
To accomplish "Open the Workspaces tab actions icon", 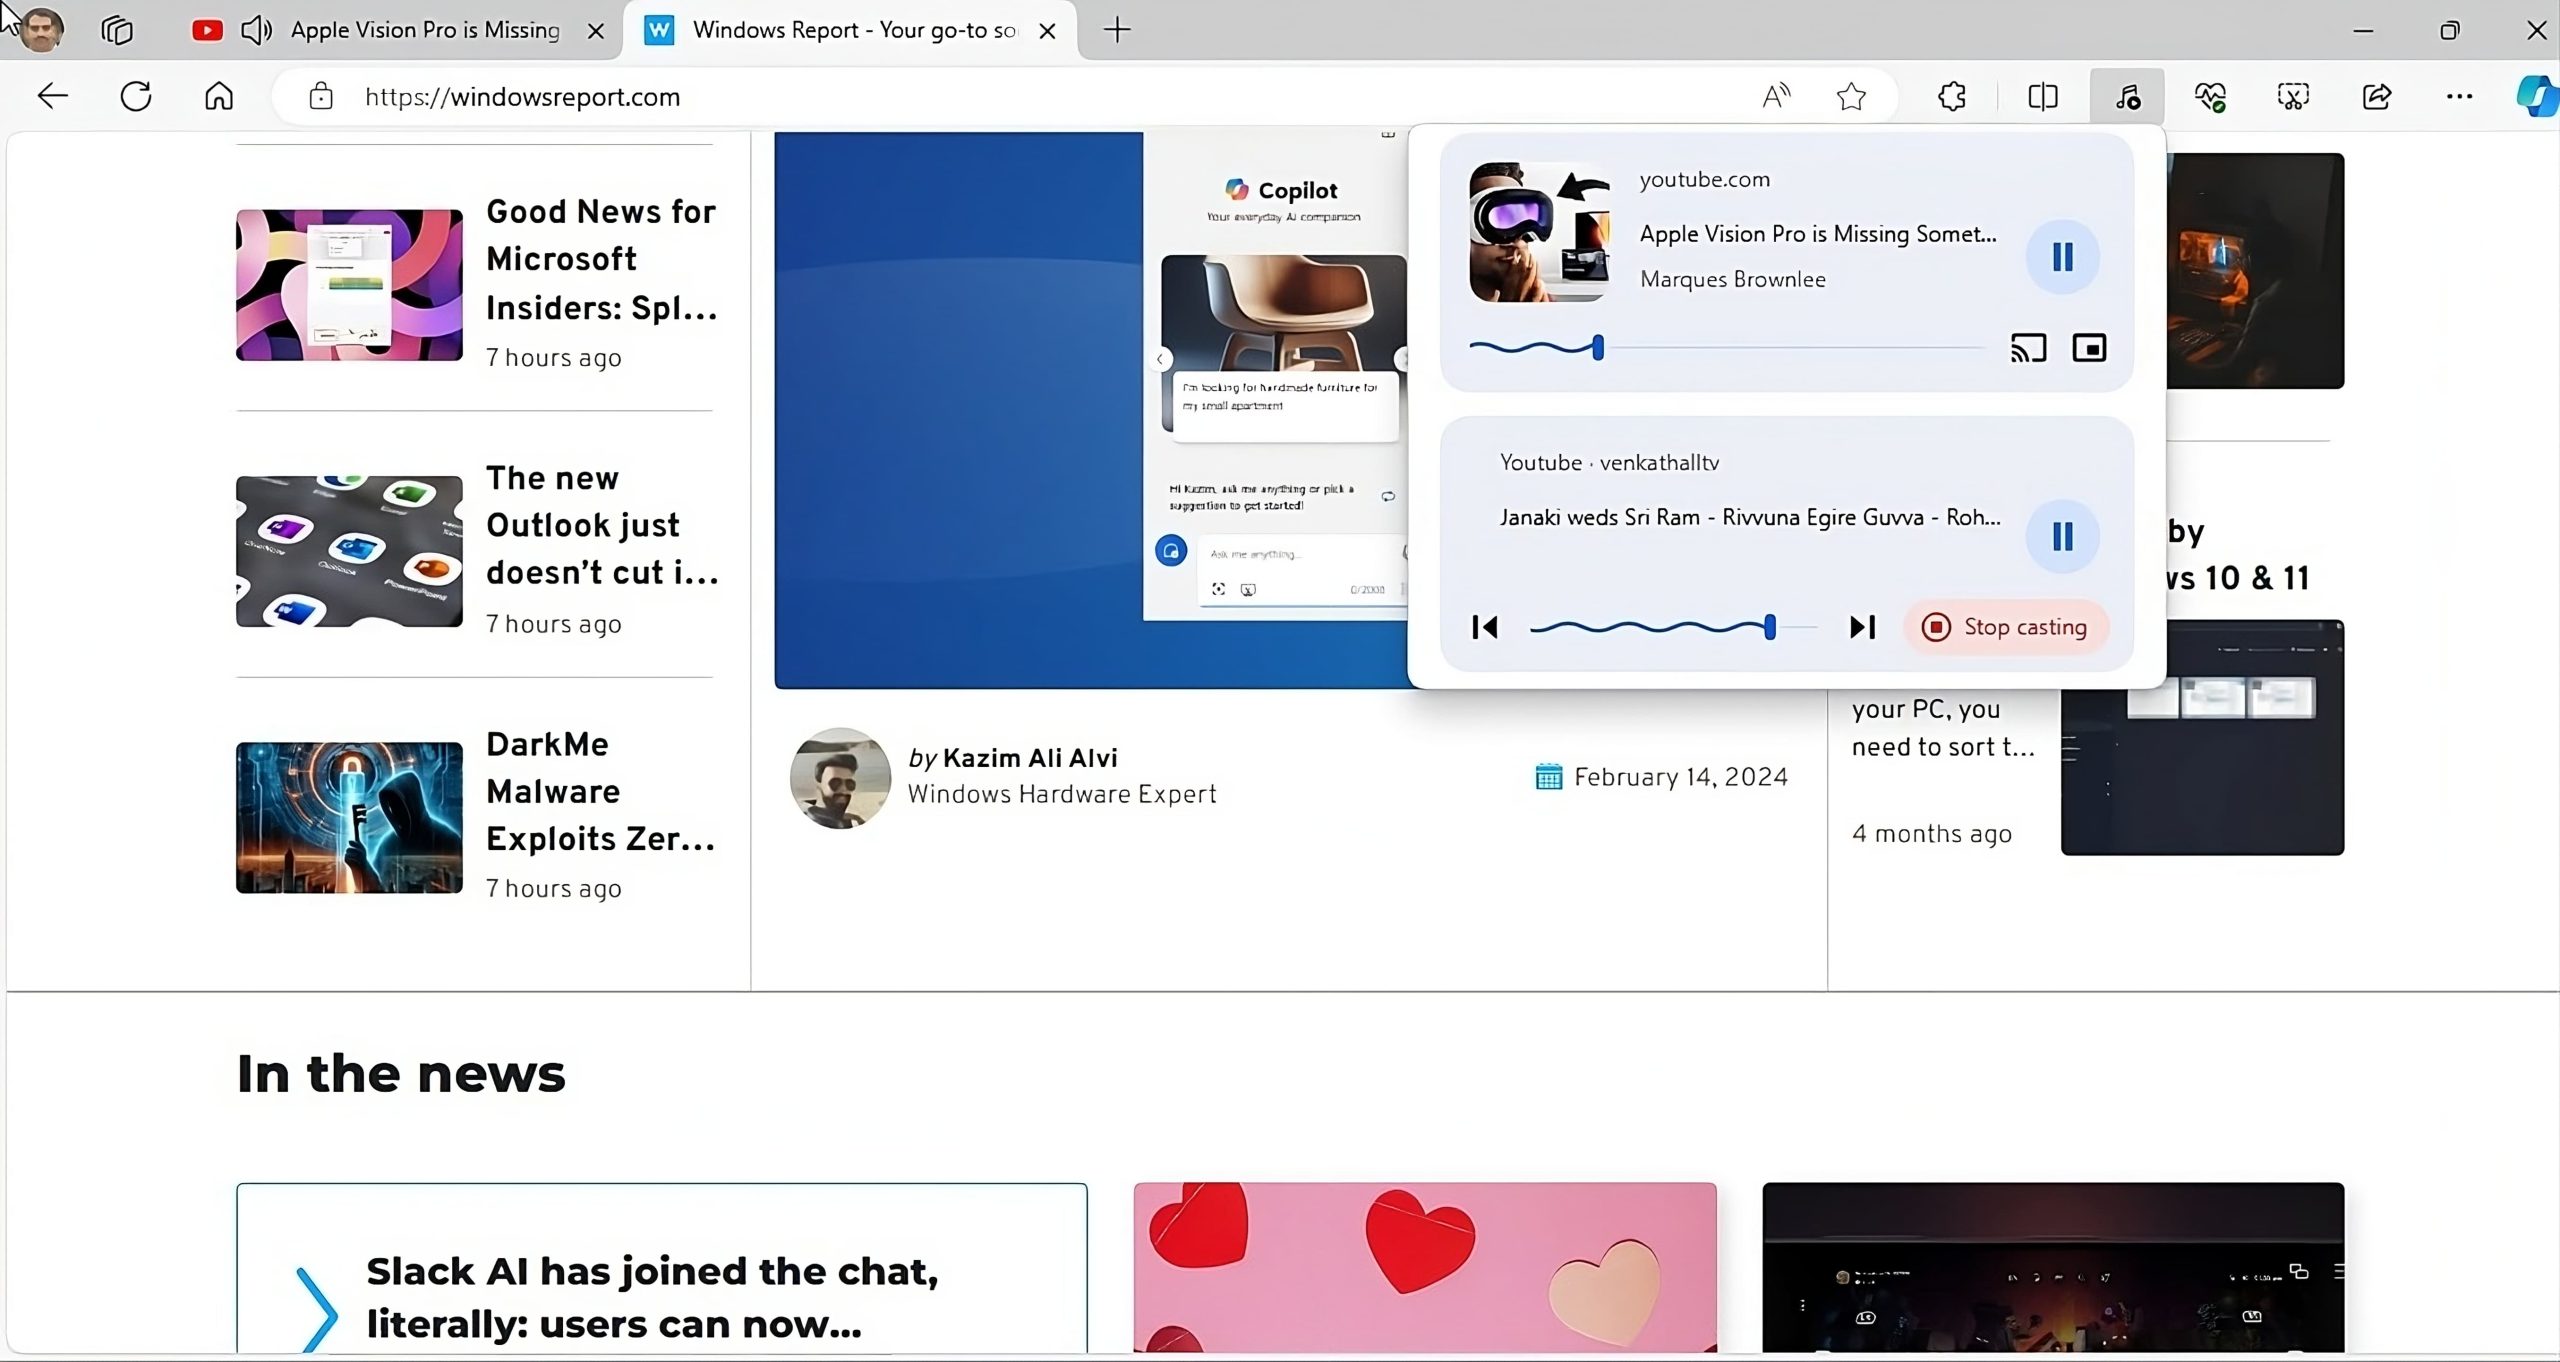I will (x=117, y=30).
